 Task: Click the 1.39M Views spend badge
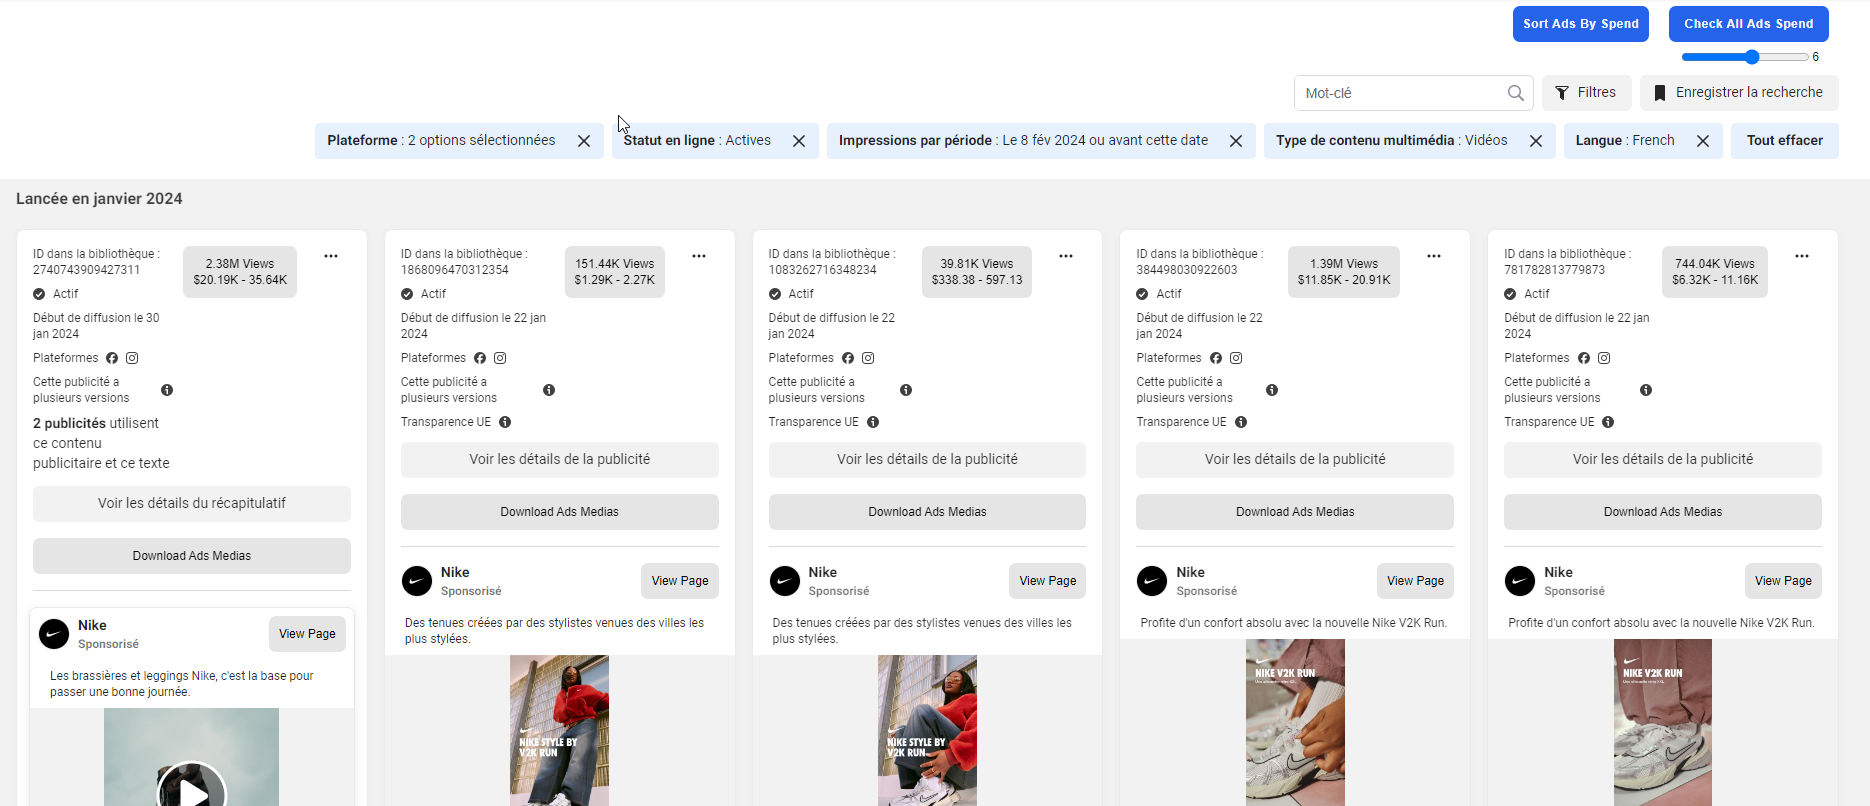click(x=1344, y=272)
